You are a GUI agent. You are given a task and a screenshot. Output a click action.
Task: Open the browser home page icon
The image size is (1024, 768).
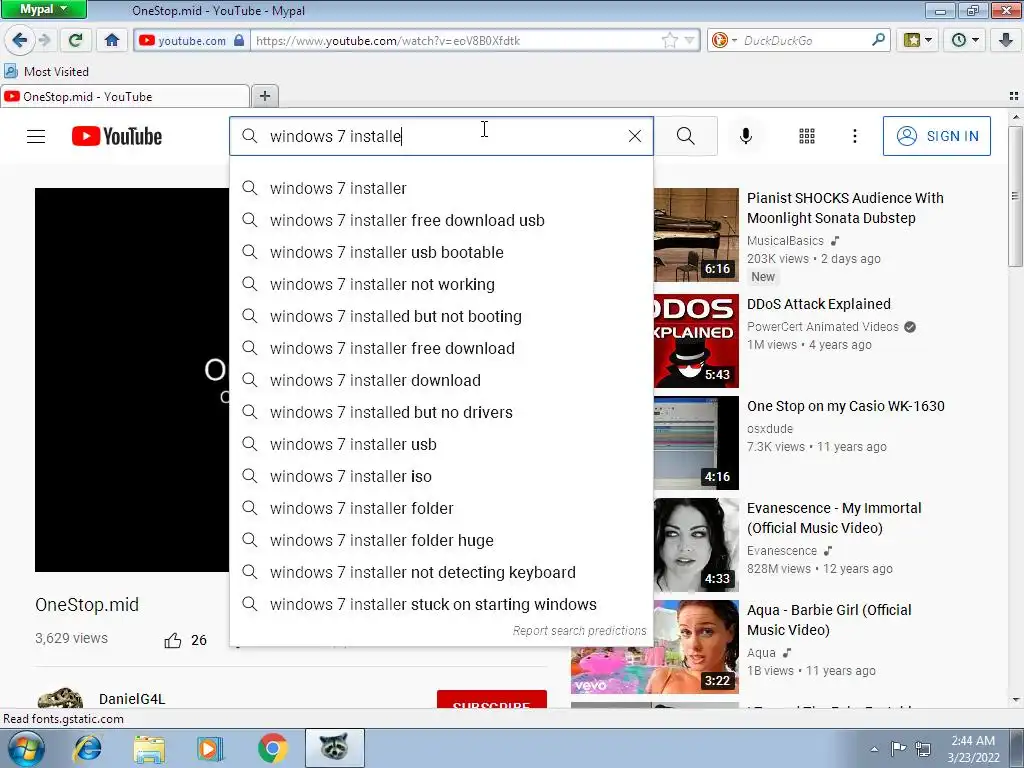pos(112,40)
